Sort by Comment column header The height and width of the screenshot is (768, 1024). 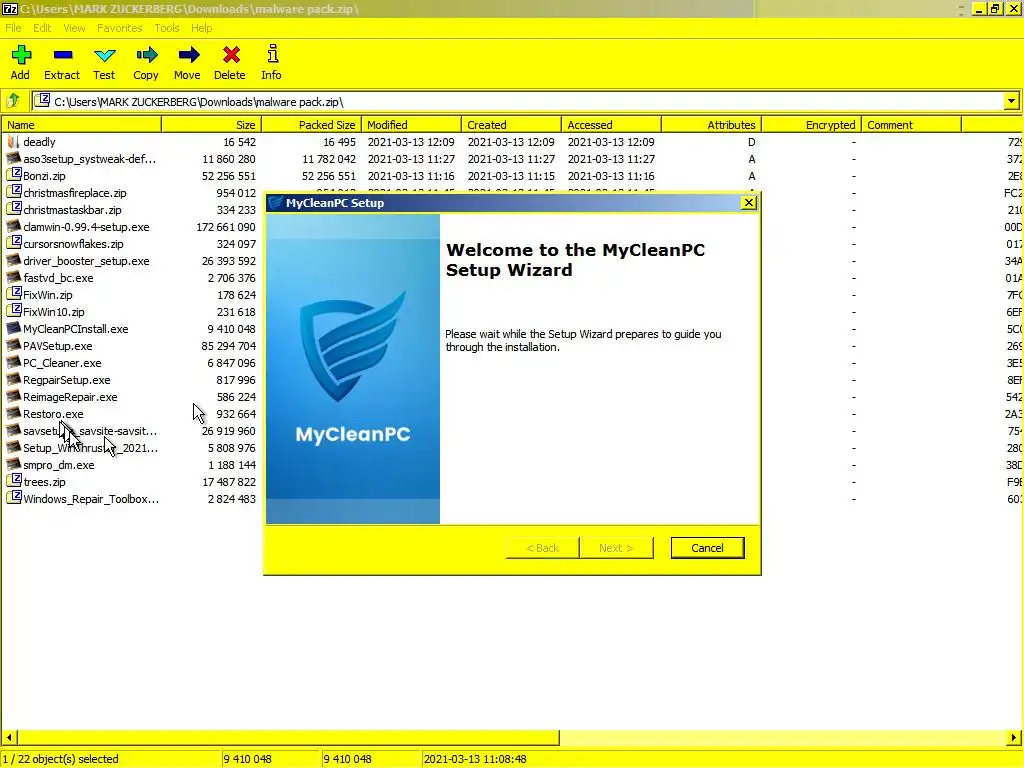911,125
